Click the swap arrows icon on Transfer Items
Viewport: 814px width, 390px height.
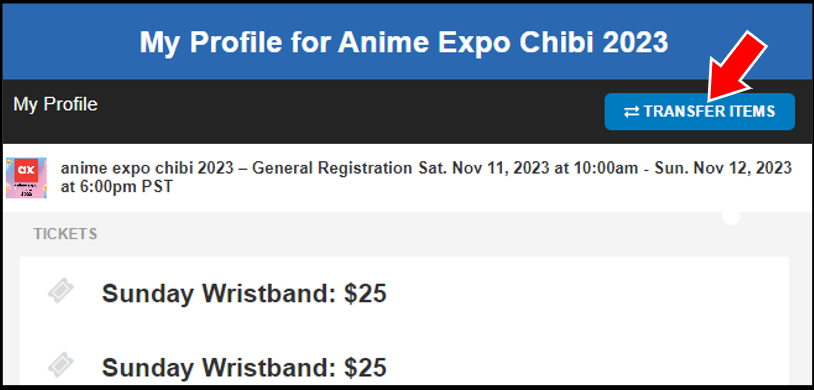click(631, 112)
